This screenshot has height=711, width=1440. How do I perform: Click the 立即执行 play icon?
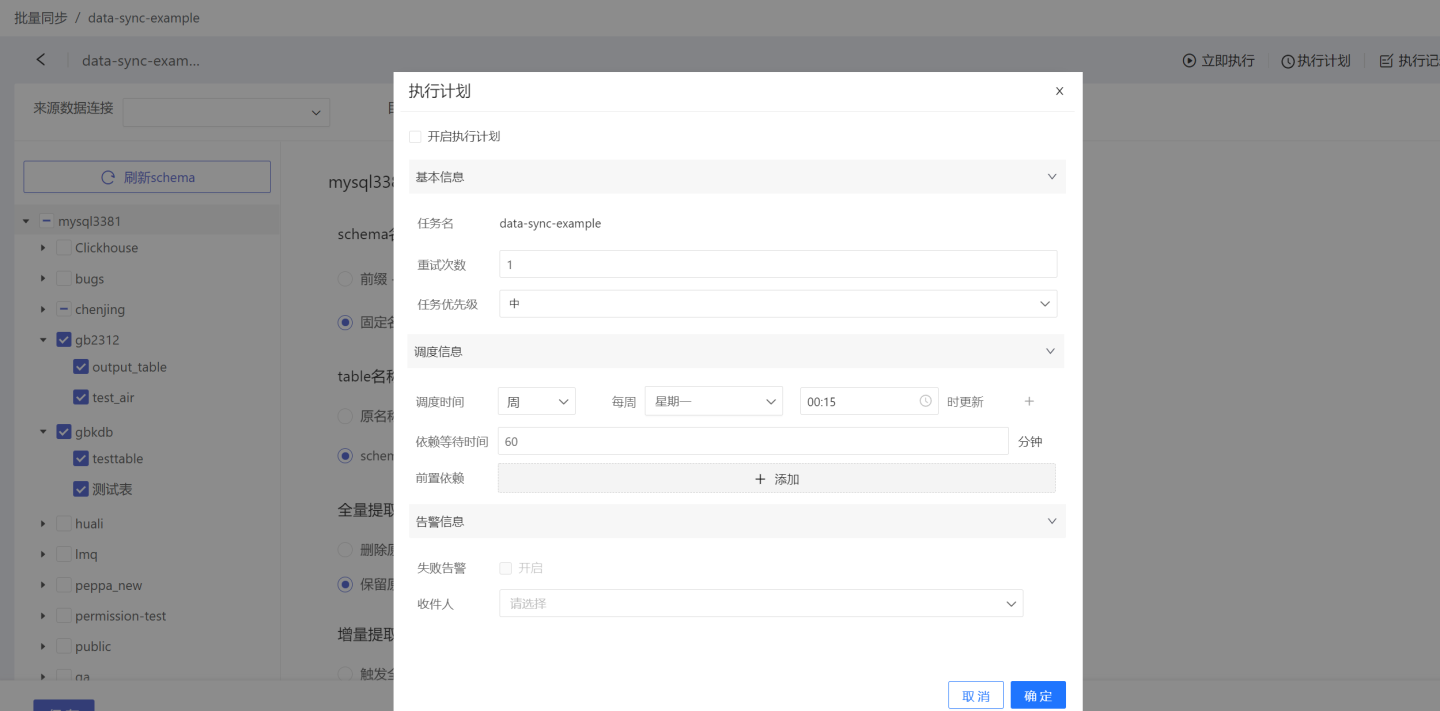coord(1189,61)
